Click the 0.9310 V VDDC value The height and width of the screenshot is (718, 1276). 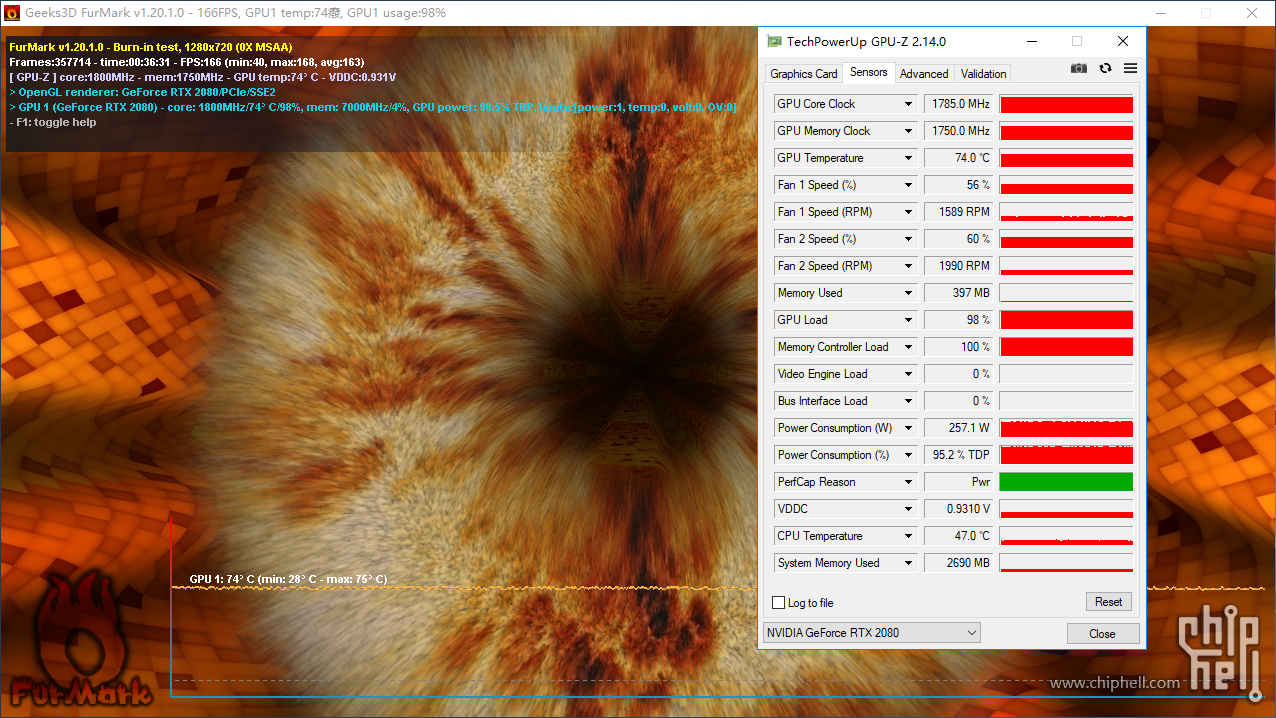pos(958,509)
